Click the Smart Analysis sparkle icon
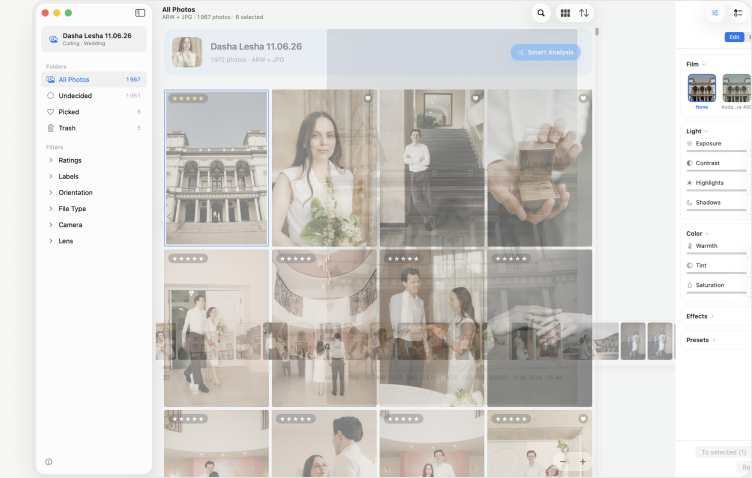The height and width of the screenshot is (478, 752). coord(520,52)
